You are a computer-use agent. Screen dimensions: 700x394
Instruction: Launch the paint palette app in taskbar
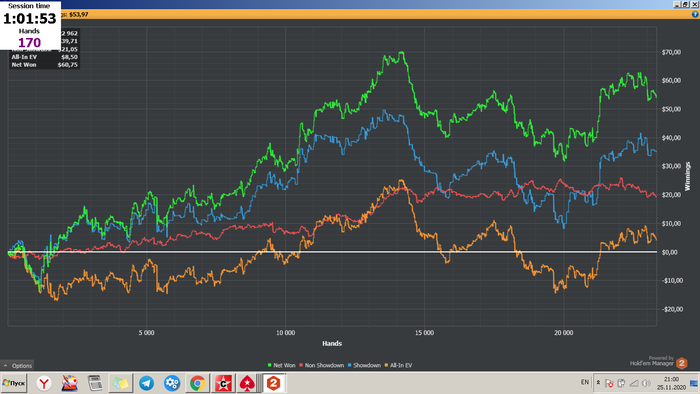point(70,383)
